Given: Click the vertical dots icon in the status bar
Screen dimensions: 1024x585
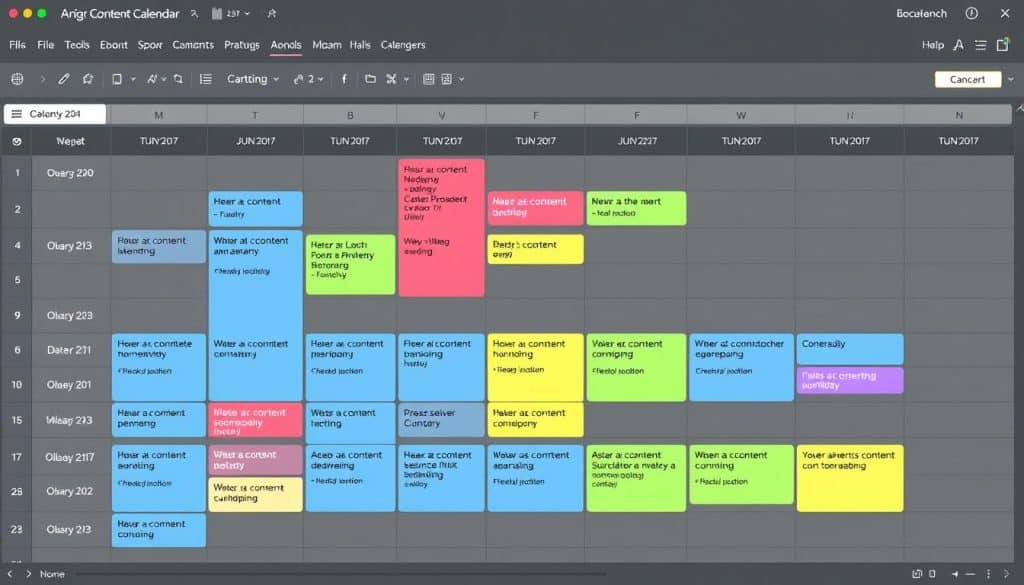Looking at the screenshot, I should (988, 574).
